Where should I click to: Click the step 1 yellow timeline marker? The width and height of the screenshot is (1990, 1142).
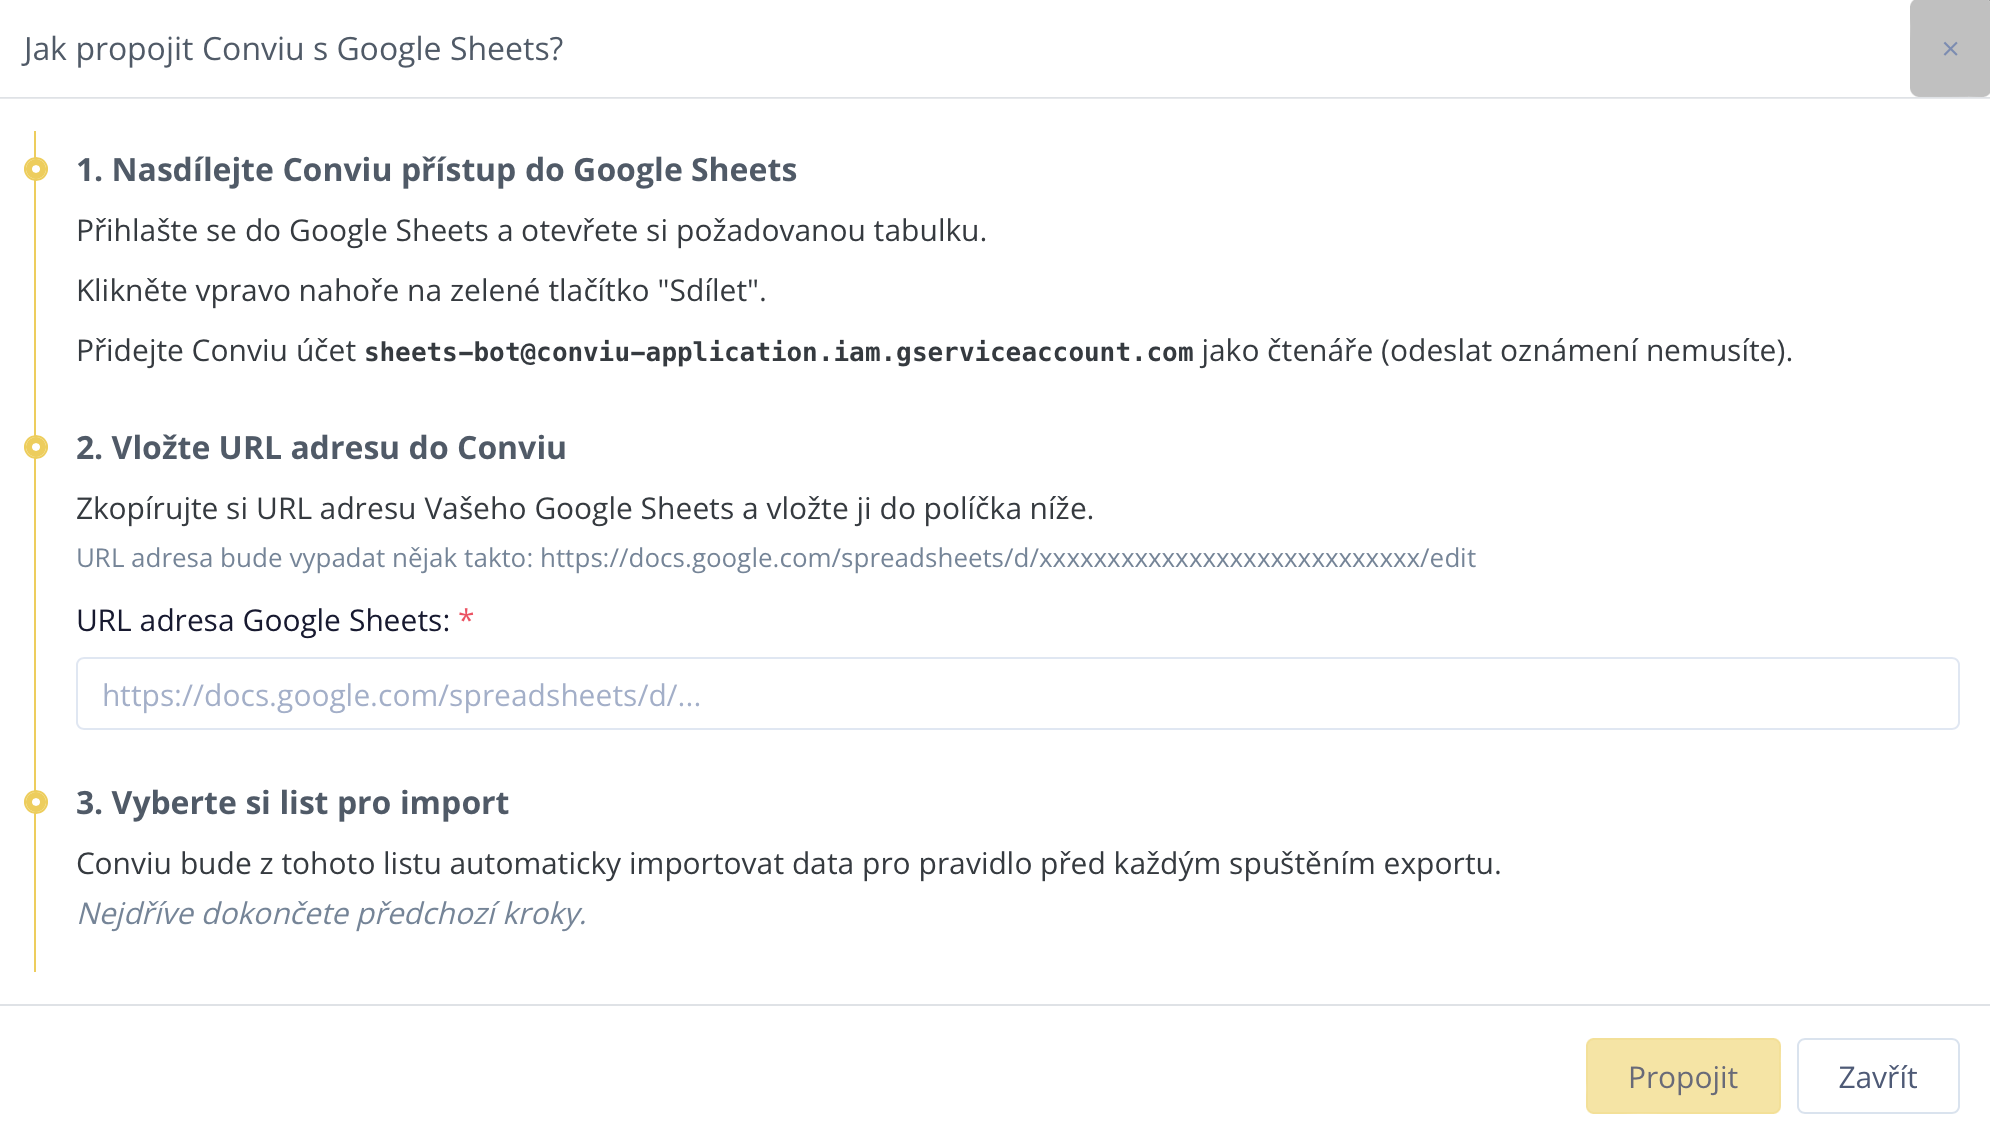36,169
